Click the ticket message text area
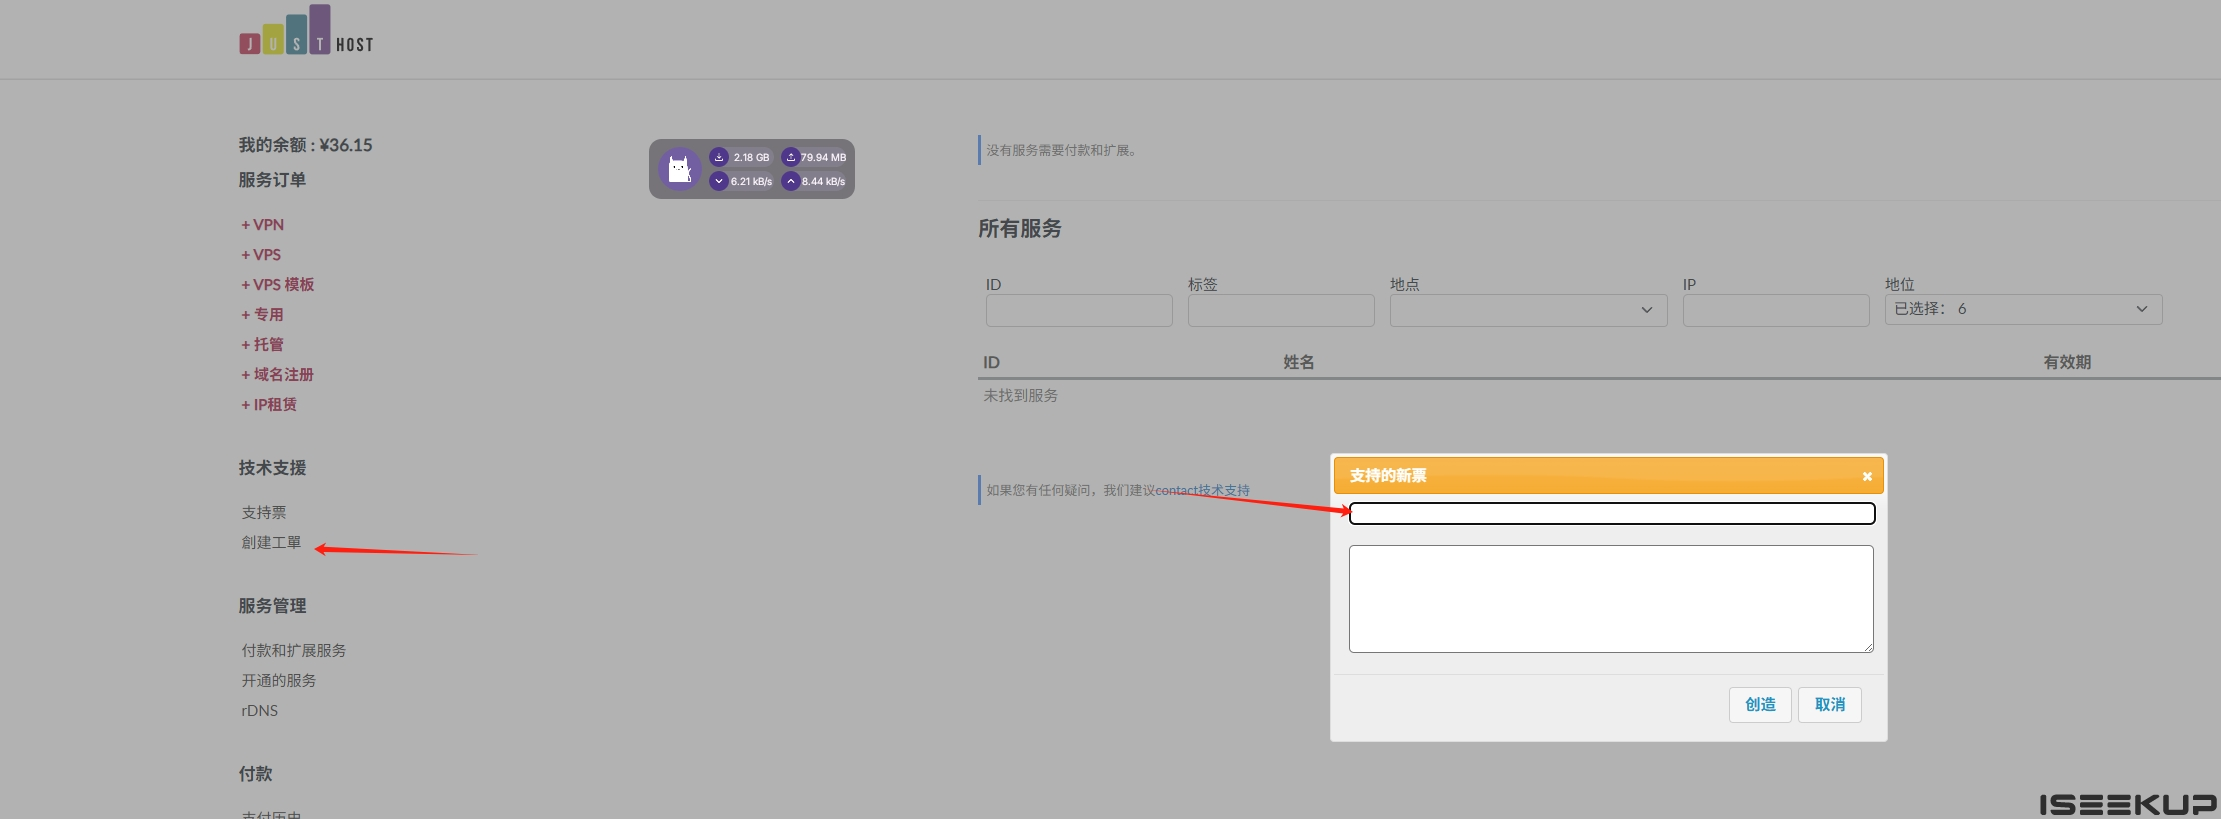Image resolution: width=2221 pixels, height=819 pixels. point(1610,598)
